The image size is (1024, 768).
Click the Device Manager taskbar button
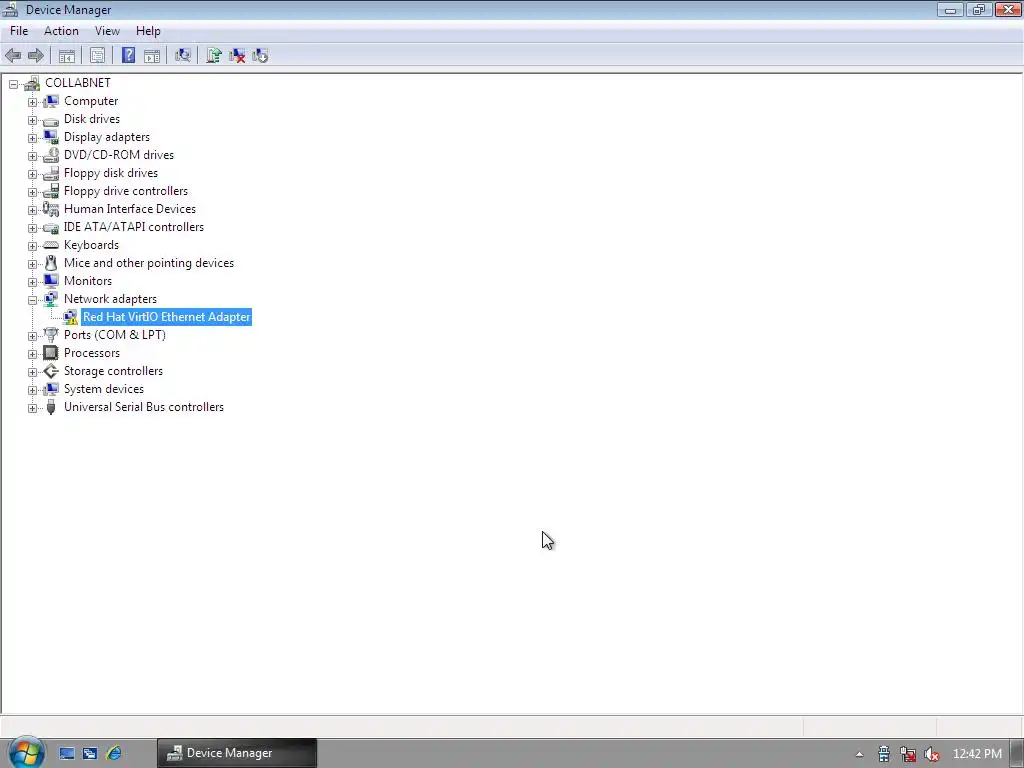point(237,753)
